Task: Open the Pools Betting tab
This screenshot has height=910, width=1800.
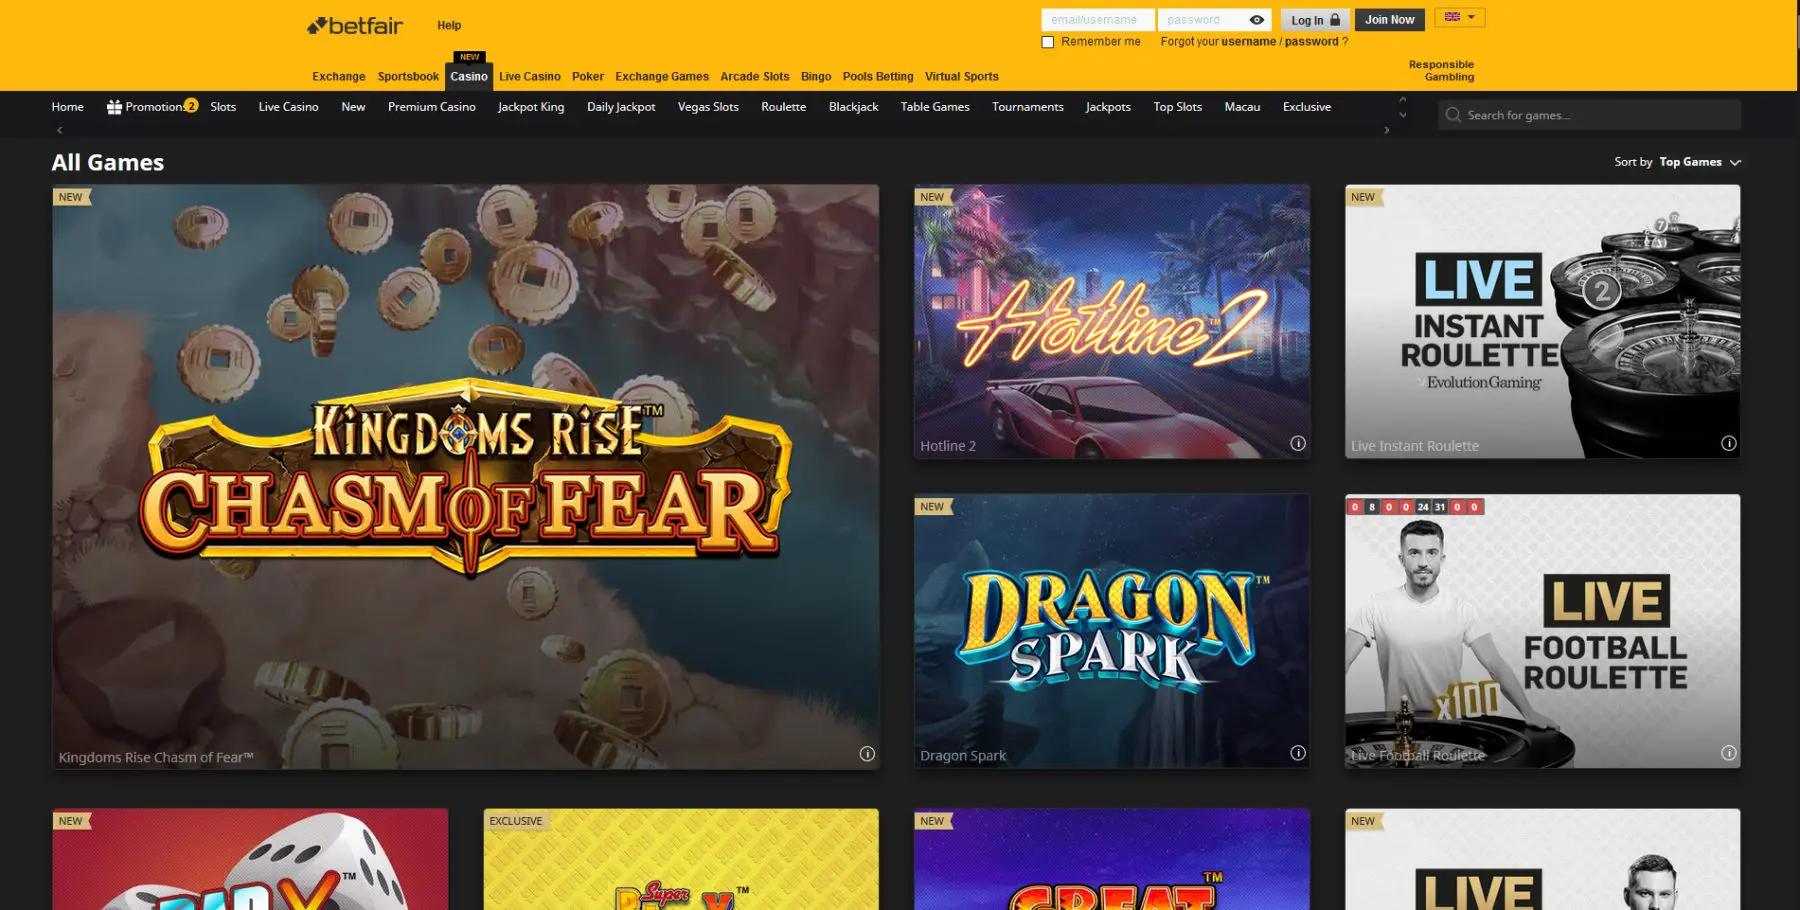Action: 878,77
